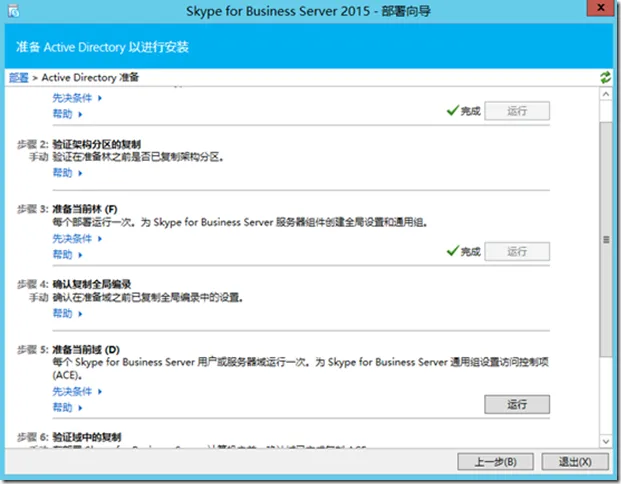Select step 3 title 准备当前林 (F)
The image size is (621, 484).
coord(85,209)
